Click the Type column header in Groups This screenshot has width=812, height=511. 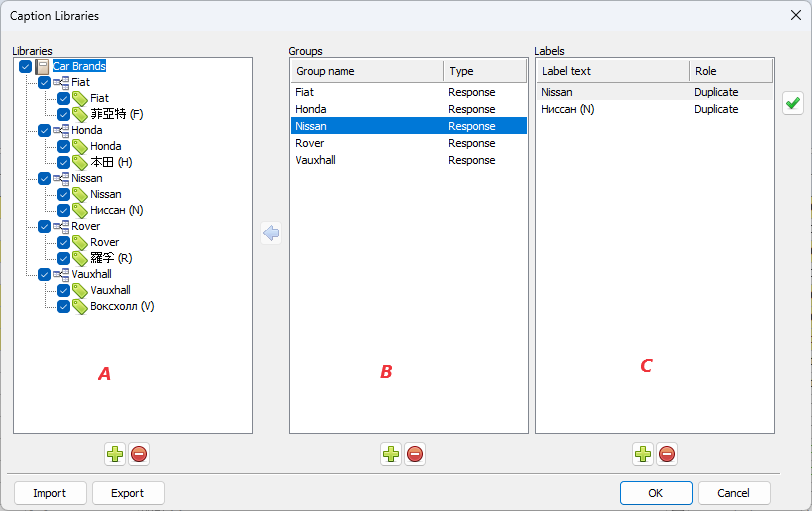[x=485, y=71]
